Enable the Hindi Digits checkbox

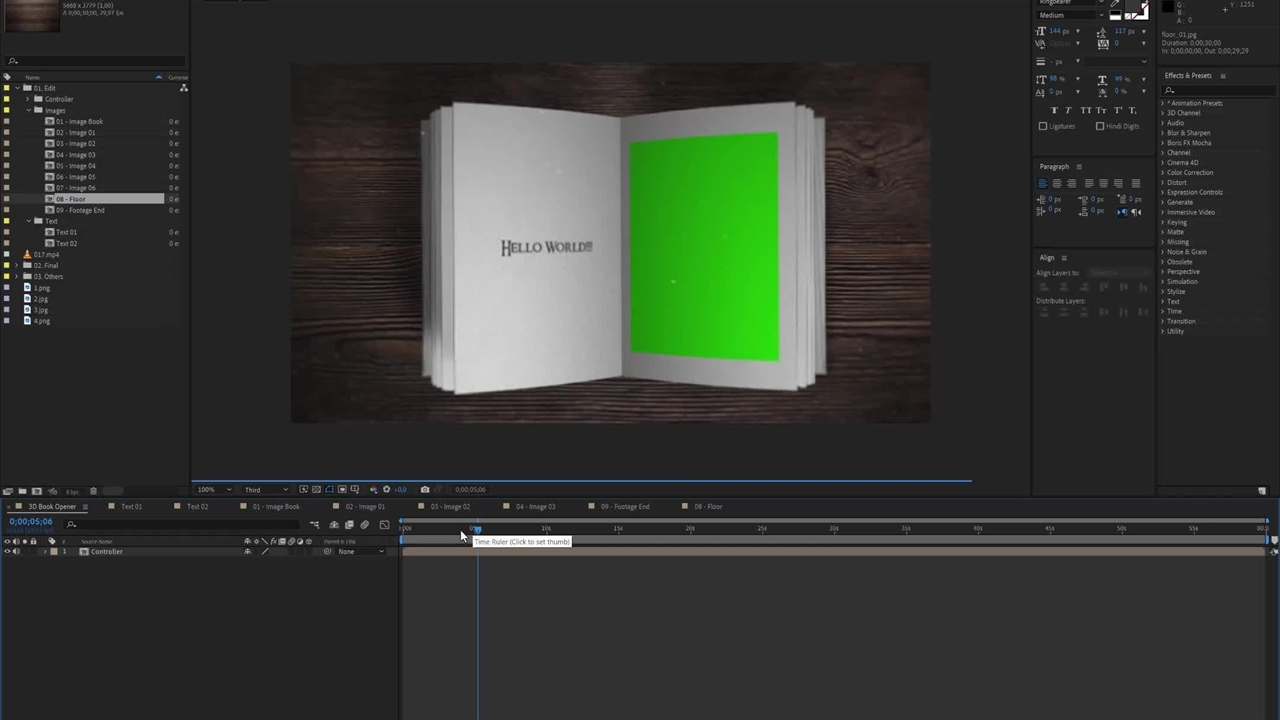coord(1100,126)
